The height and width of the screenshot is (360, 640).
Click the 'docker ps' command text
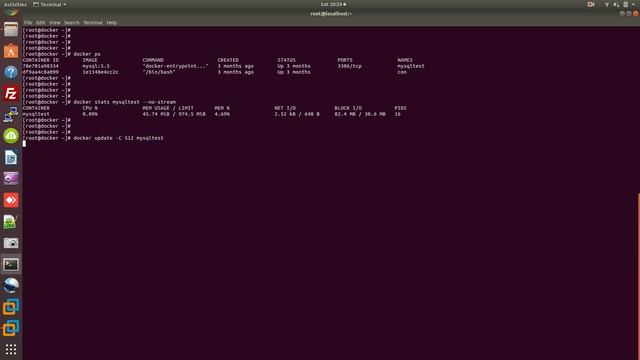[87, 54]
